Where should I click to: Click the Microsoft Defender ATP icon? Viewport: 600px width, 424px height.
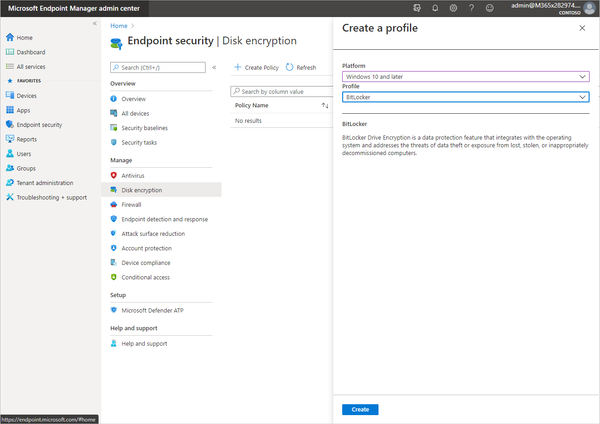[x=114, y=310]
